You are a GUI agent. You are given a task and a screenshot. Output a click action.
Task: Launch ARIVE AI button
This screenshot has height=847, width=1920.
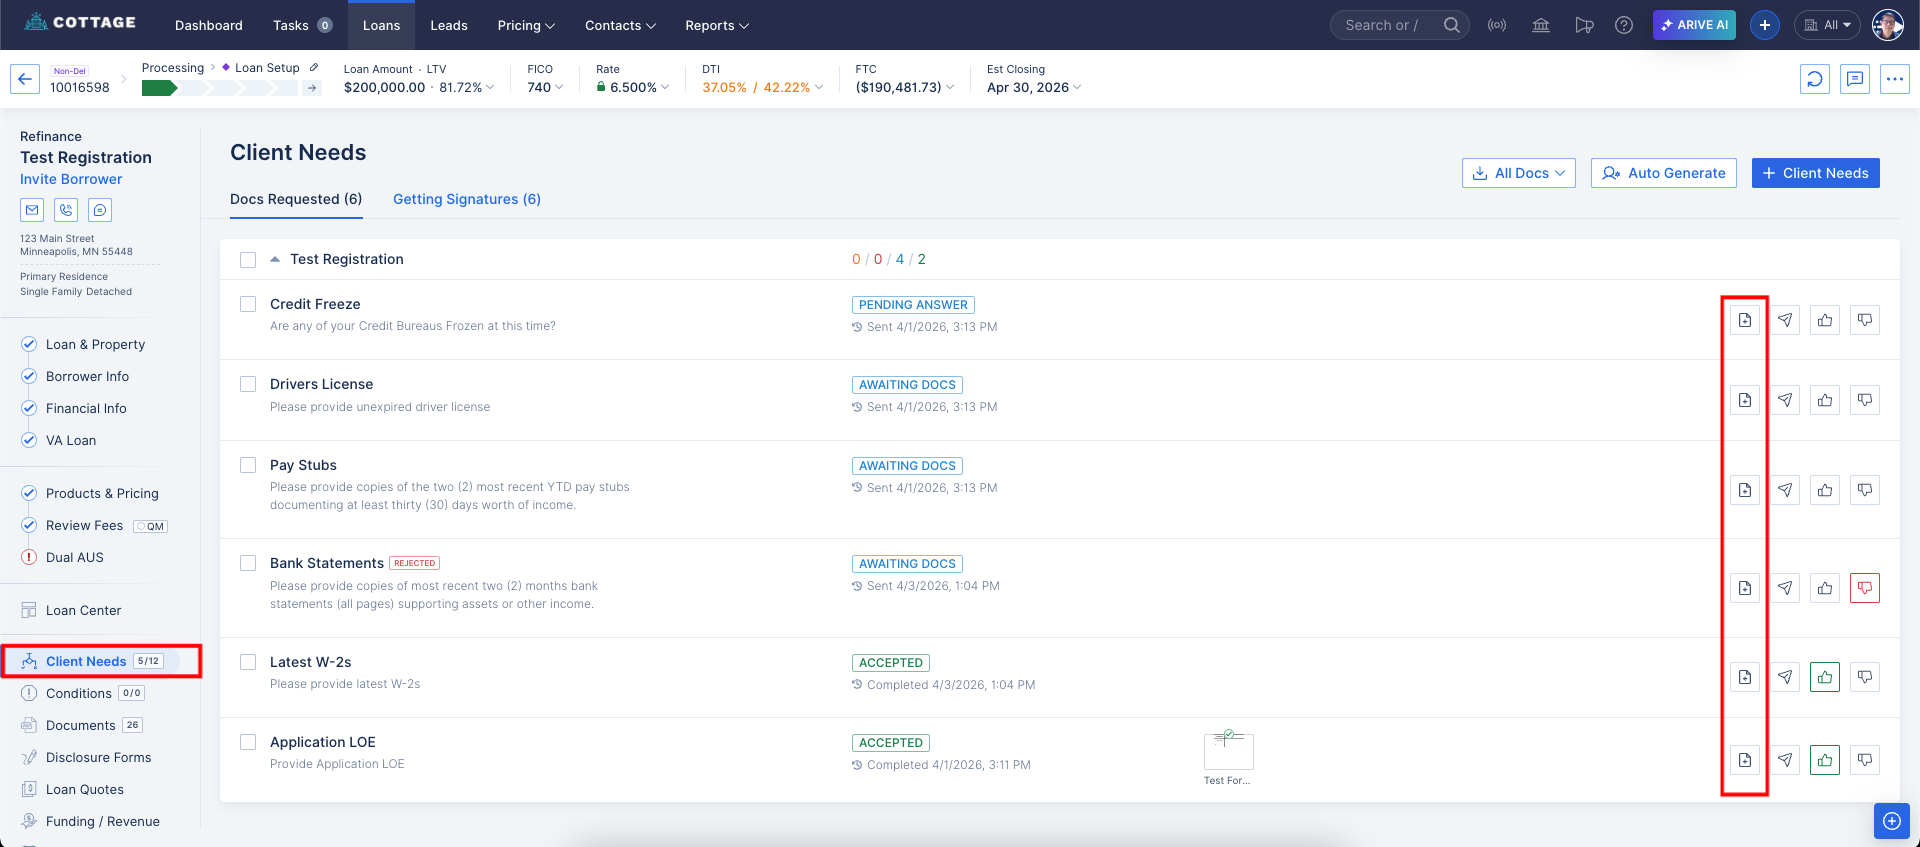(x=1694, y=25)
